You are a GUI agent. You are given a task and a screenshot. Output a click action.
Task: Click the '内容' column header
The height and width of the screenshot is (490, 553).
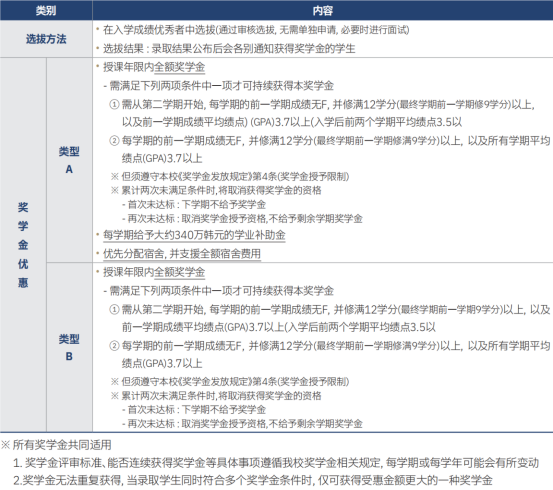coord(322,10)
